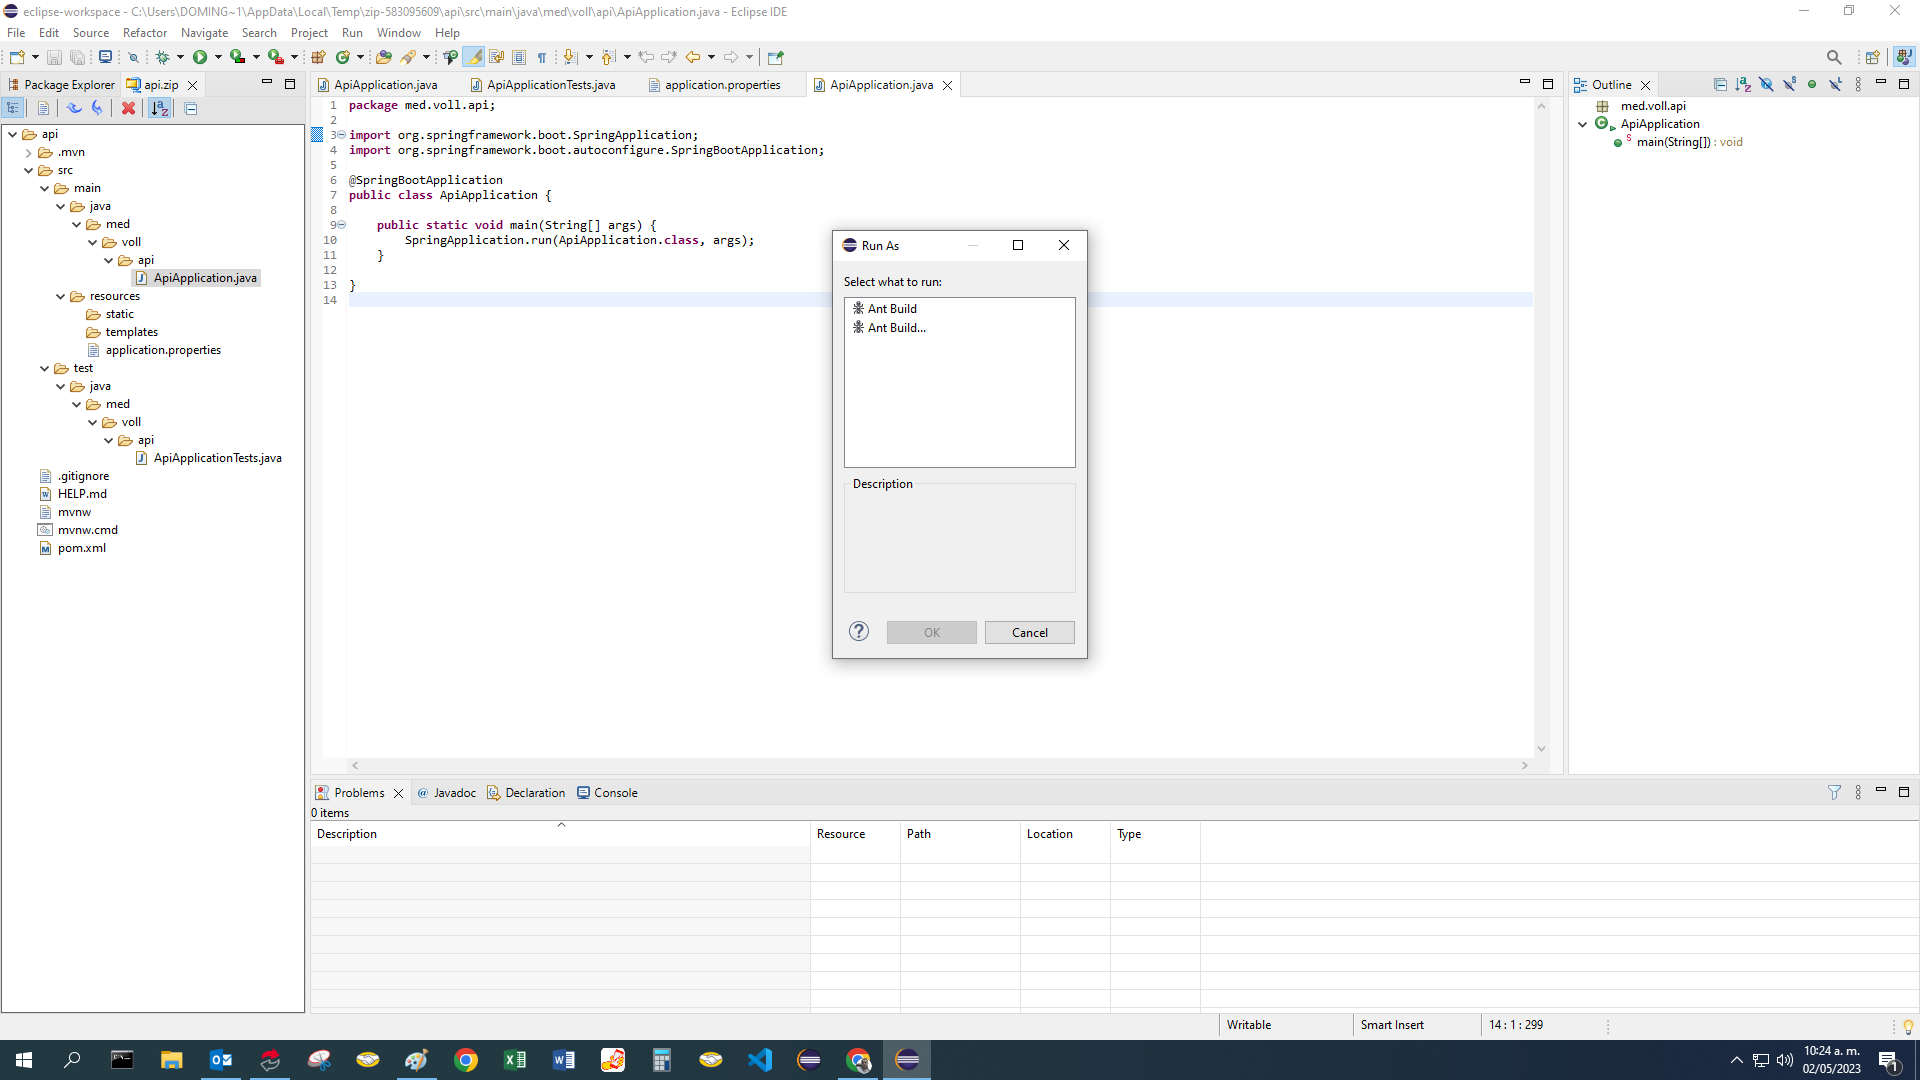The image size is (1920, 1080).
Task: Collapse the src folder in tree
Action: 29,170
